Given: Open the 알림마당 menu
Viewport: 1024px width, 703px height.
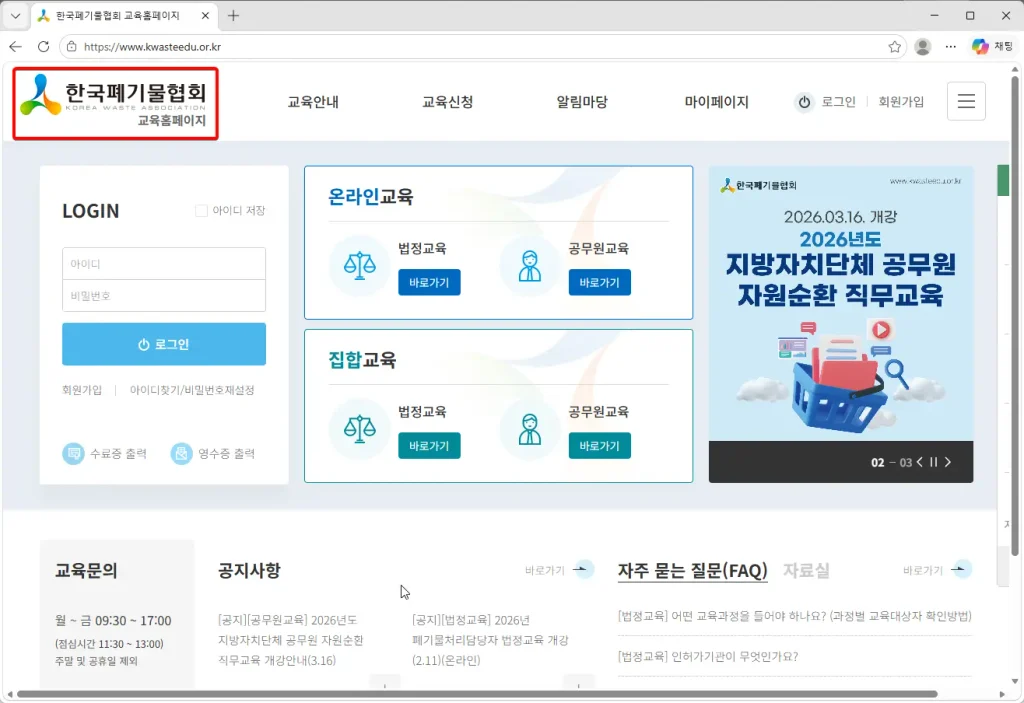Looking at the screenshot, I should click(583, 102).
